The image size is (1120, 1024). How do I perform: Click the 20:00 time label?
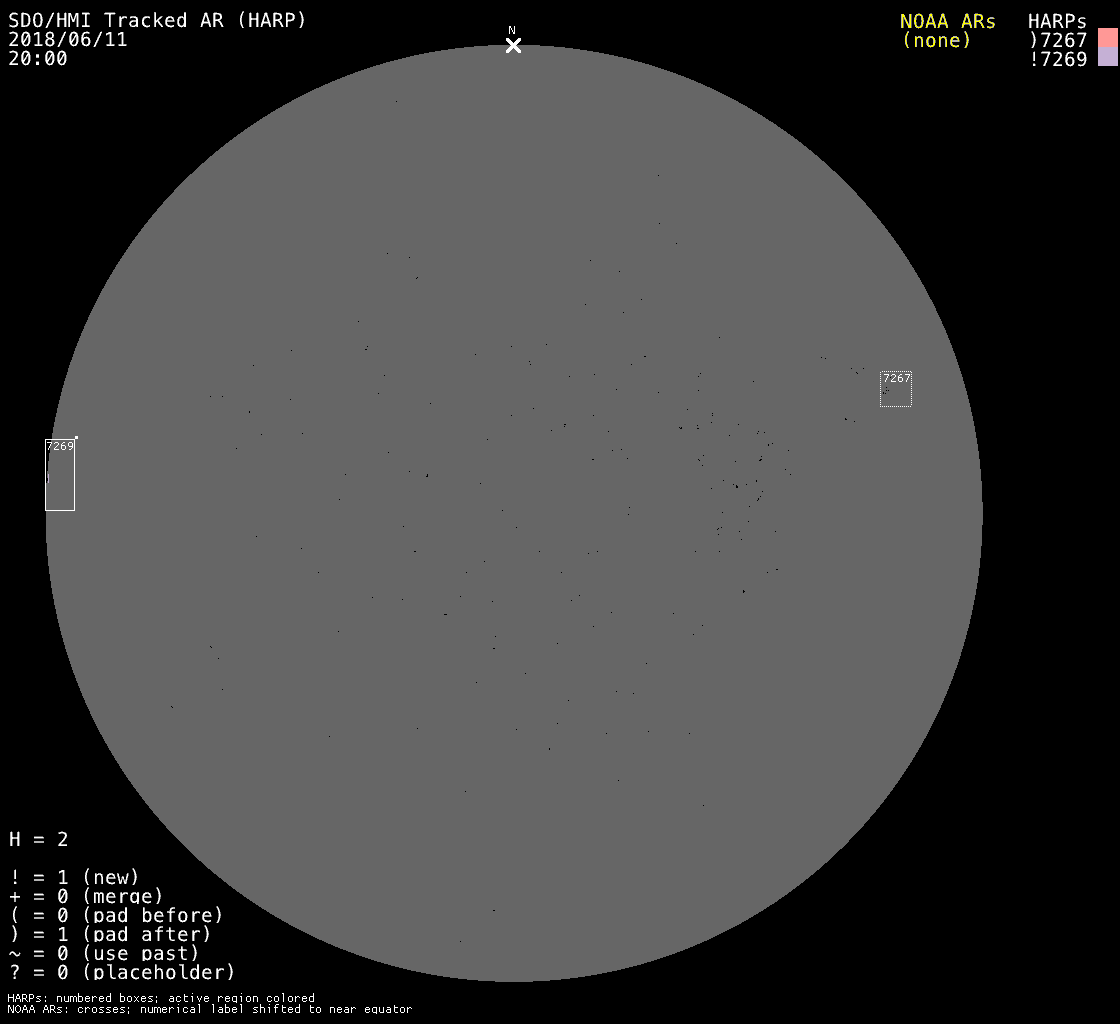click(x=38, y=59)
